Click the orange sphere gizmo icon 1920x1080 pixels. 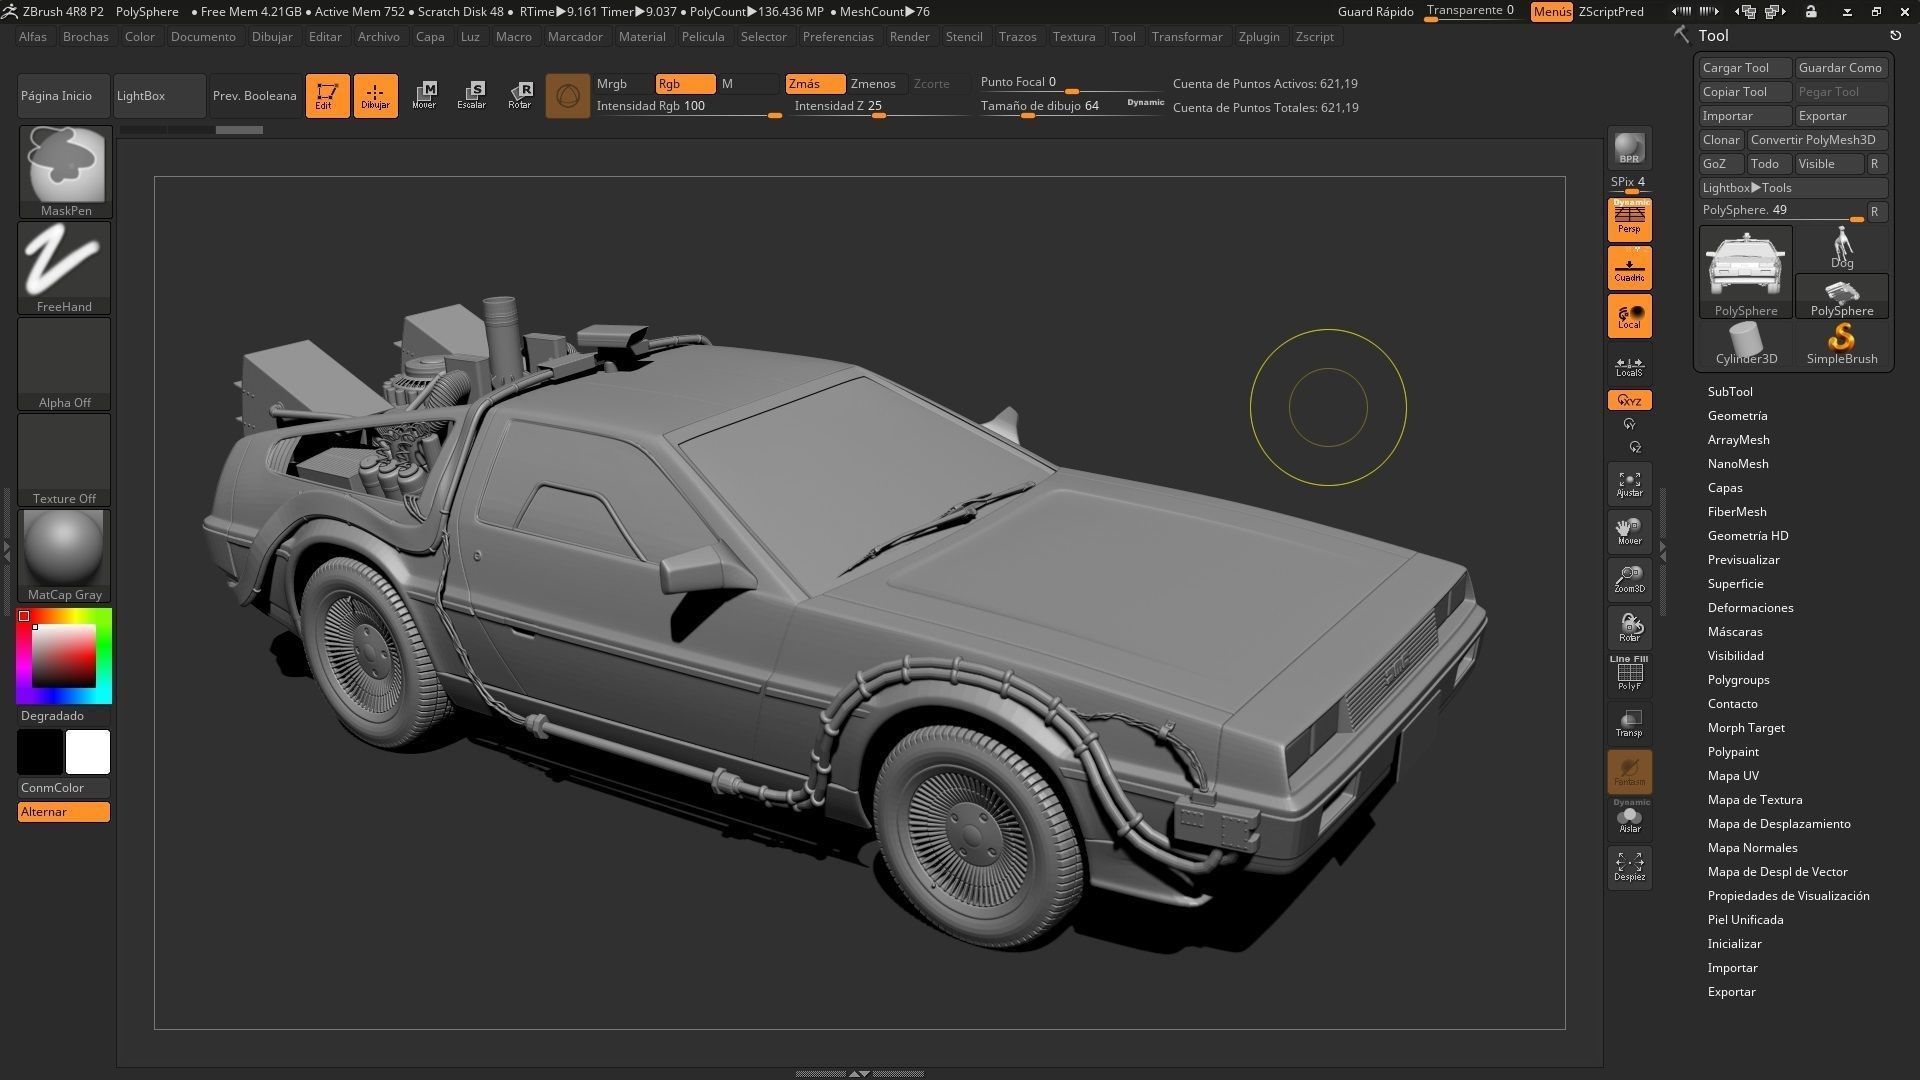[568, 96]
